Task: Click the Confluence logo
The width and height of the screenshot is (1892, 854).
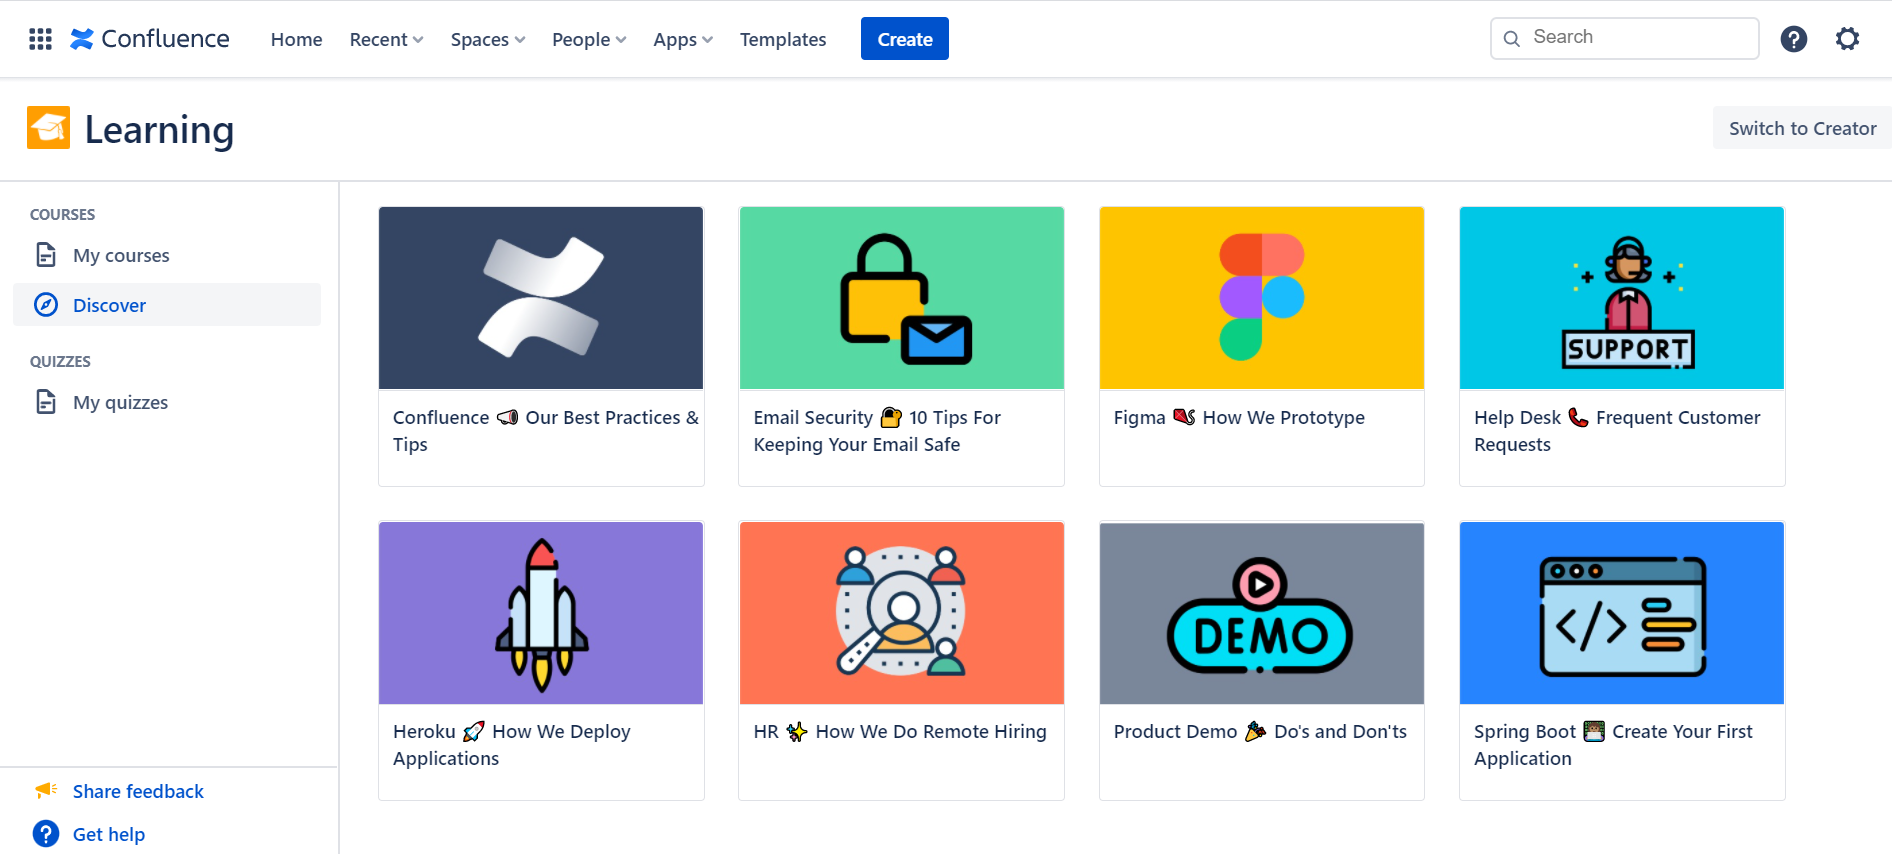Action: click(x=150, y=39)
